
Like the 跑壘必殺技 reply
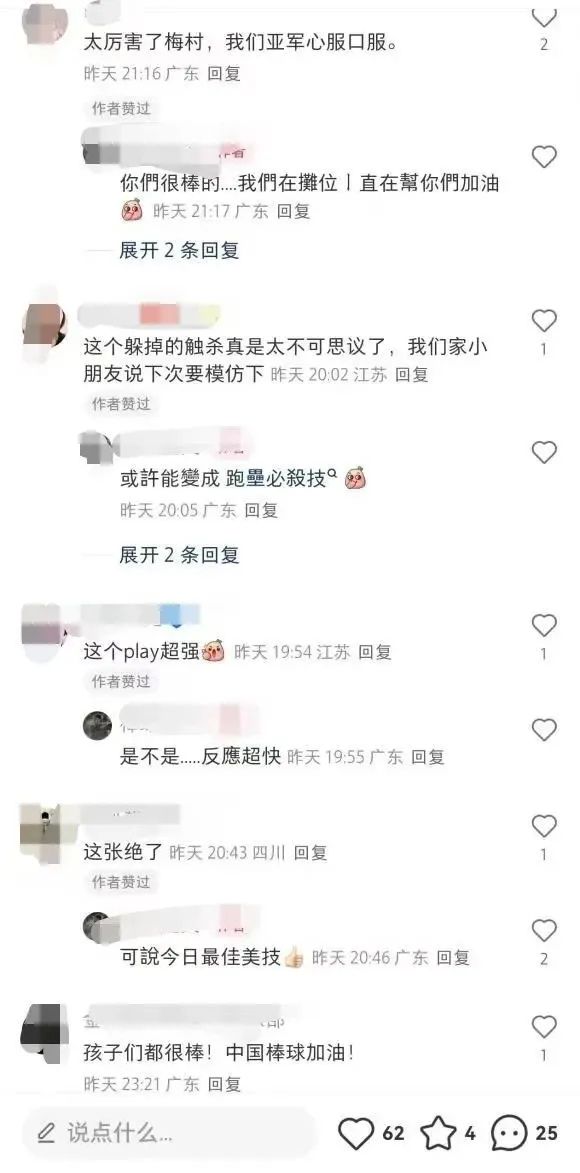[544, 453]
